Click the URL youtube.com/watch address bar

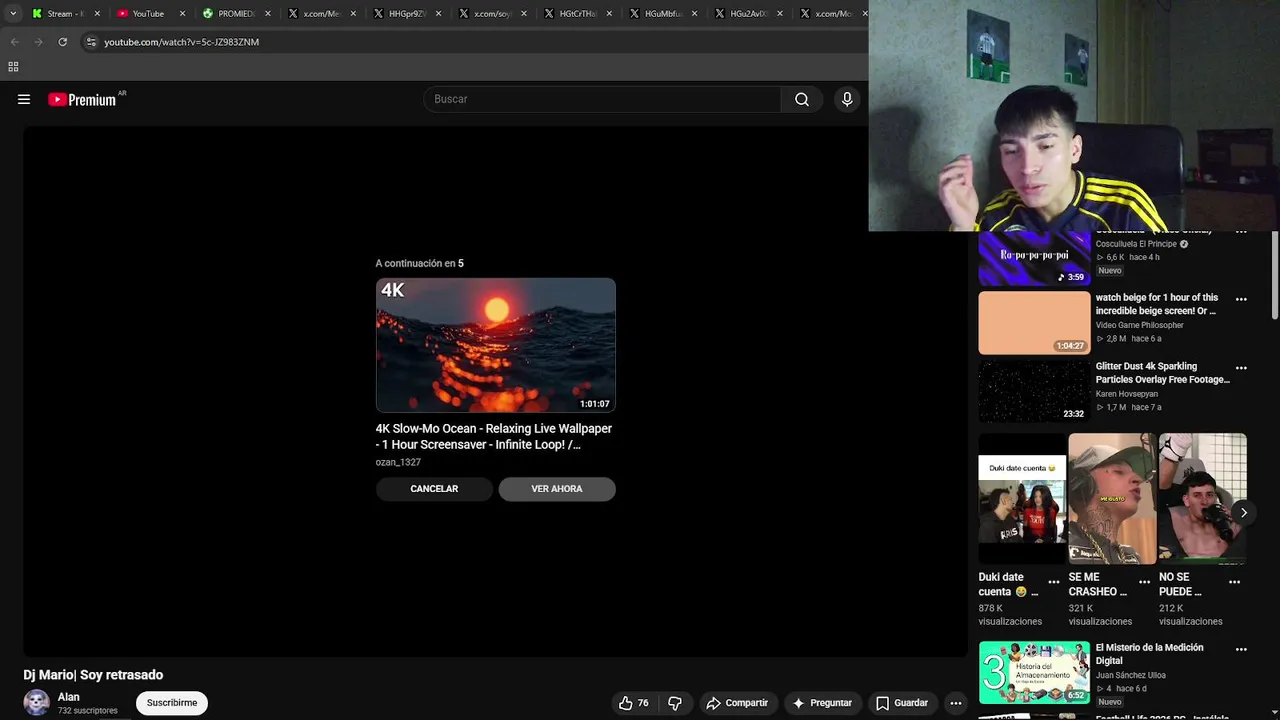181,42
